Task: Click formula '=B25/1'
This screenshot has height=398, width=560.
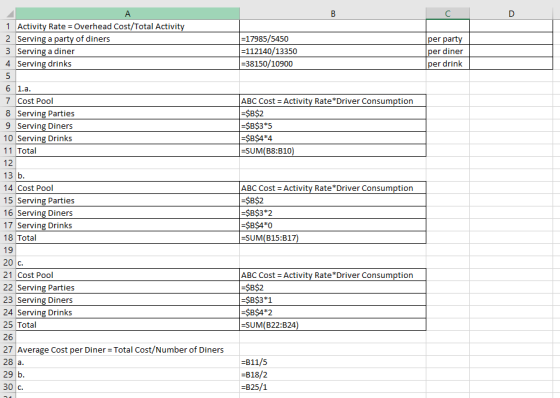Action: pyautogui.click(x=332, y=387)
